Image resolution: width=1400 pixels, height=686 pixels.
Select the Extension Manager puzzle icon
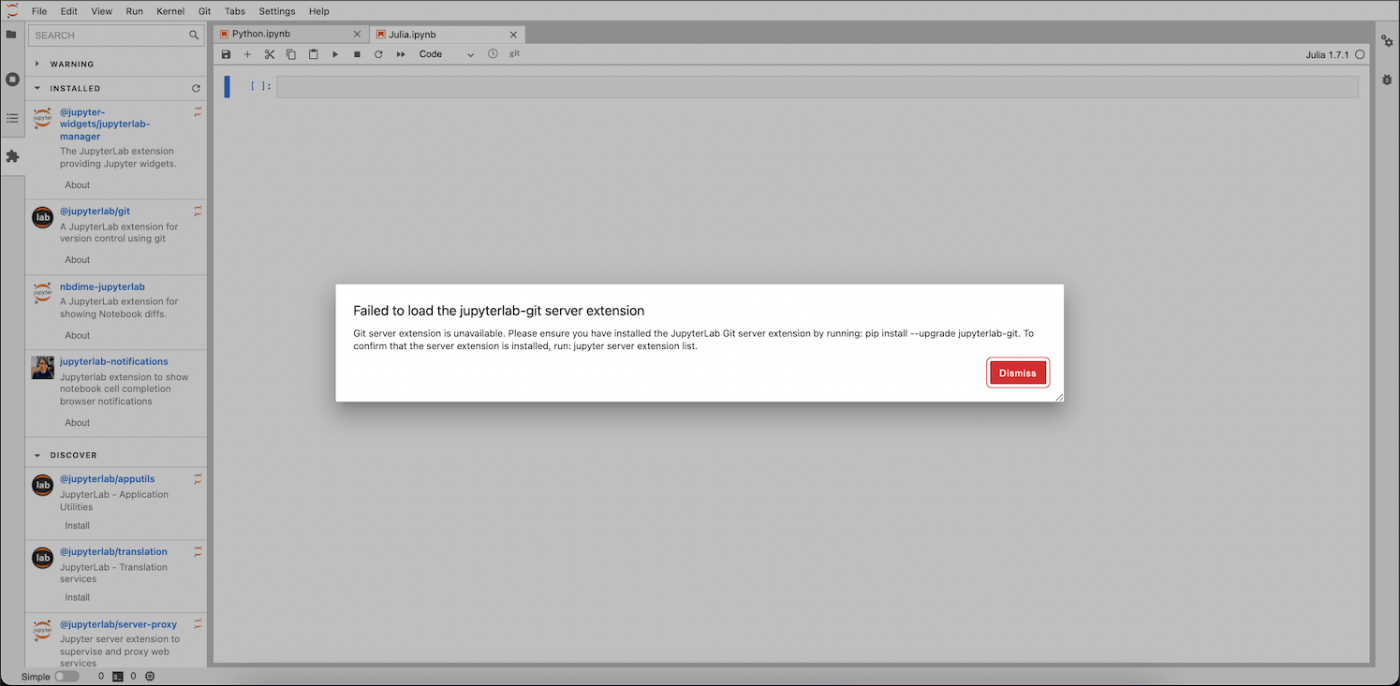(x=12, y=157)
